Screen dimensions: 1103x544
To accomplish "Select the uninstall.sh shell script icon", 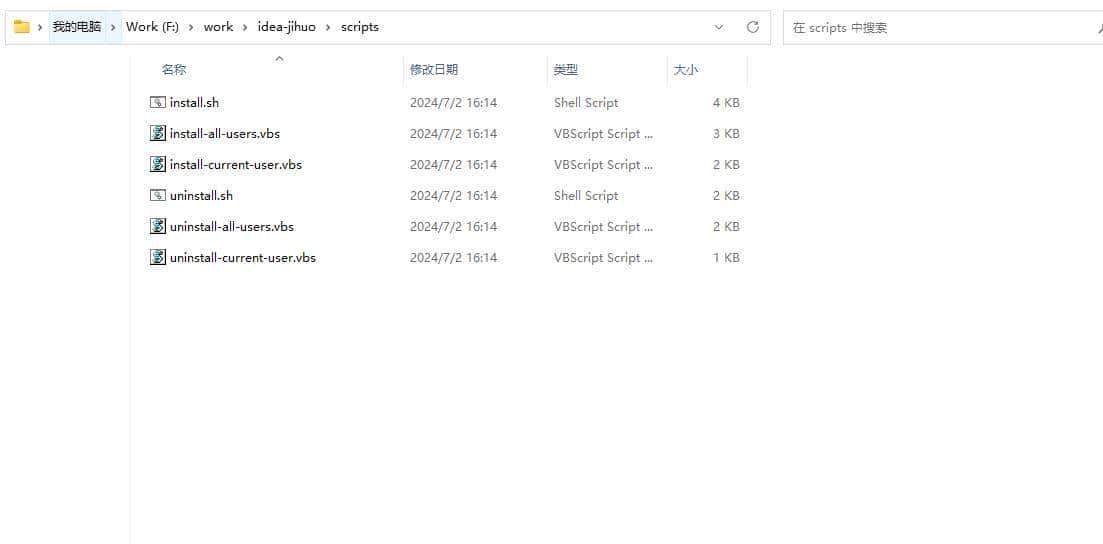I will click(158, 195).
